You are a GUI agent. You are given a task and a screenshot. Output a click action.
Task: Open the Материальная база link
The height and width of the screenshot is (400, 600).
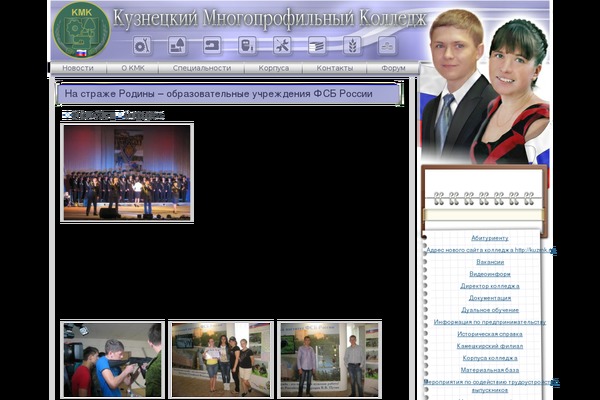point(490,370)
